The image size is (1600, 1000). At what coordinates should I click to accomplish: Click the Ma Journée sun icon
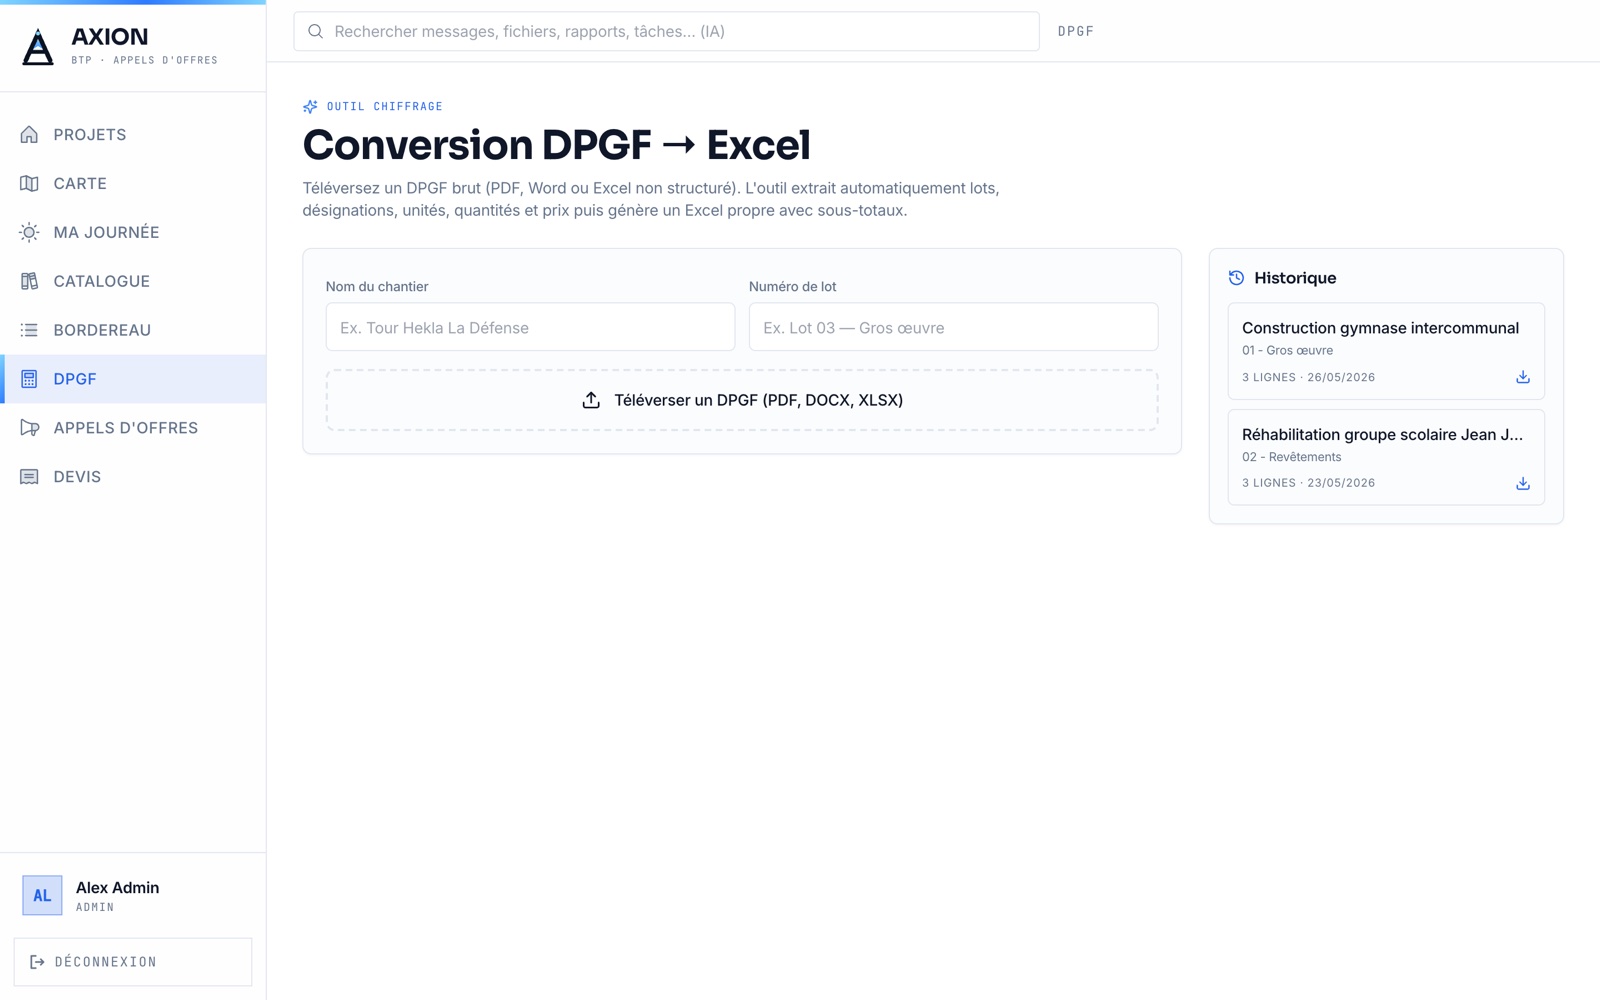29,233
